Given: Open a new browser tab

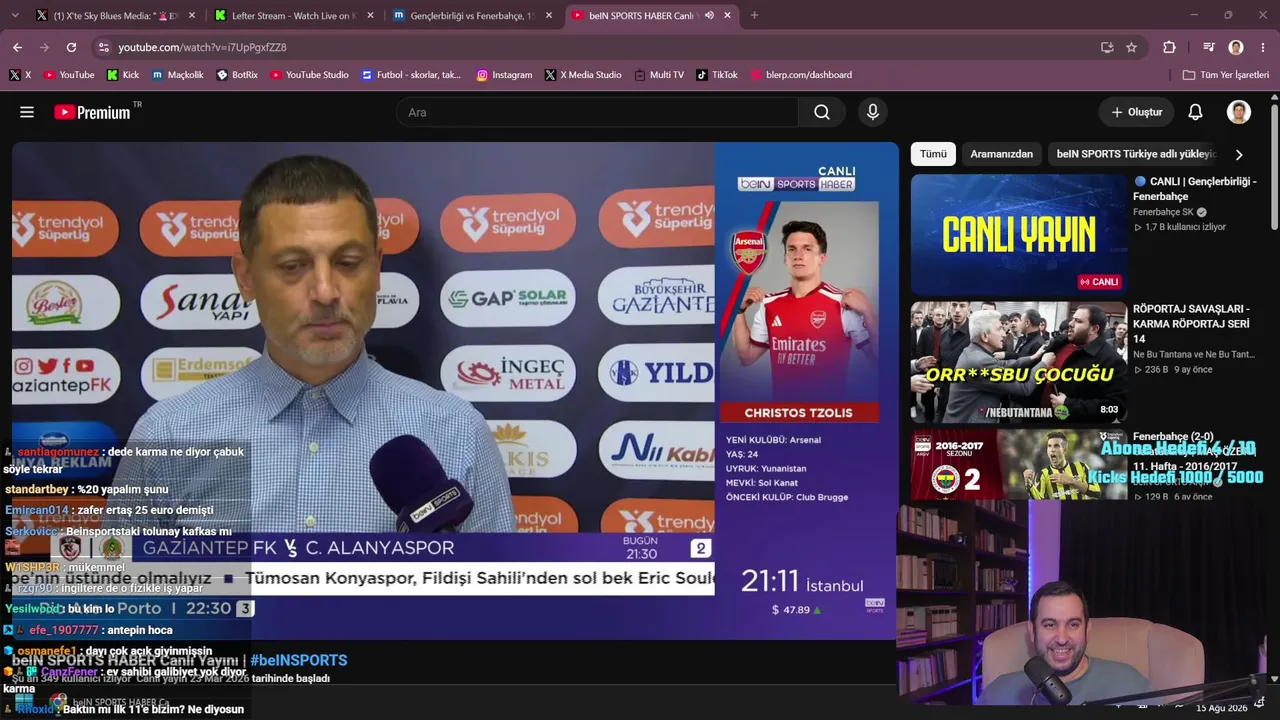Looking at the screenshot, I should (x=754, y=16).
